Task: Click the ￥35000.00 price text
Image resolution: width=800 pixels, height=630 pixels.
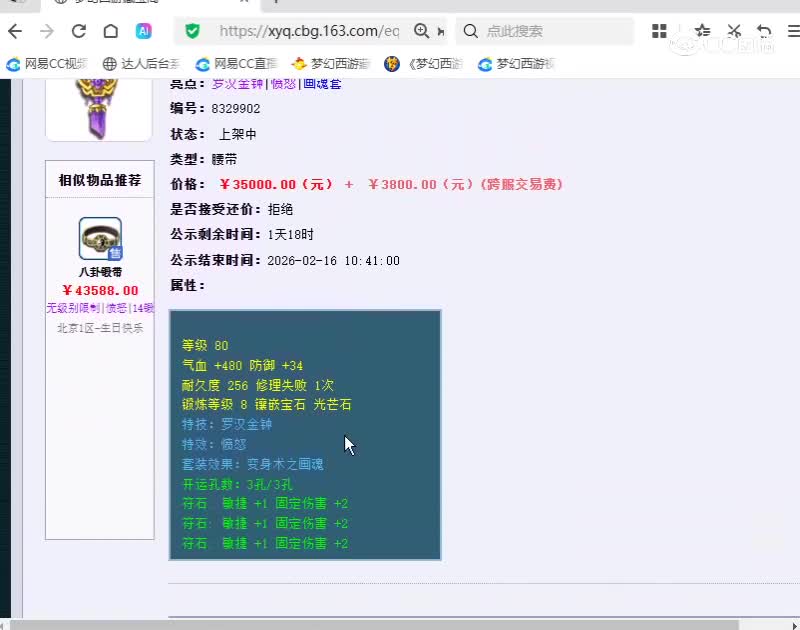Action: [x=276, y=185]
